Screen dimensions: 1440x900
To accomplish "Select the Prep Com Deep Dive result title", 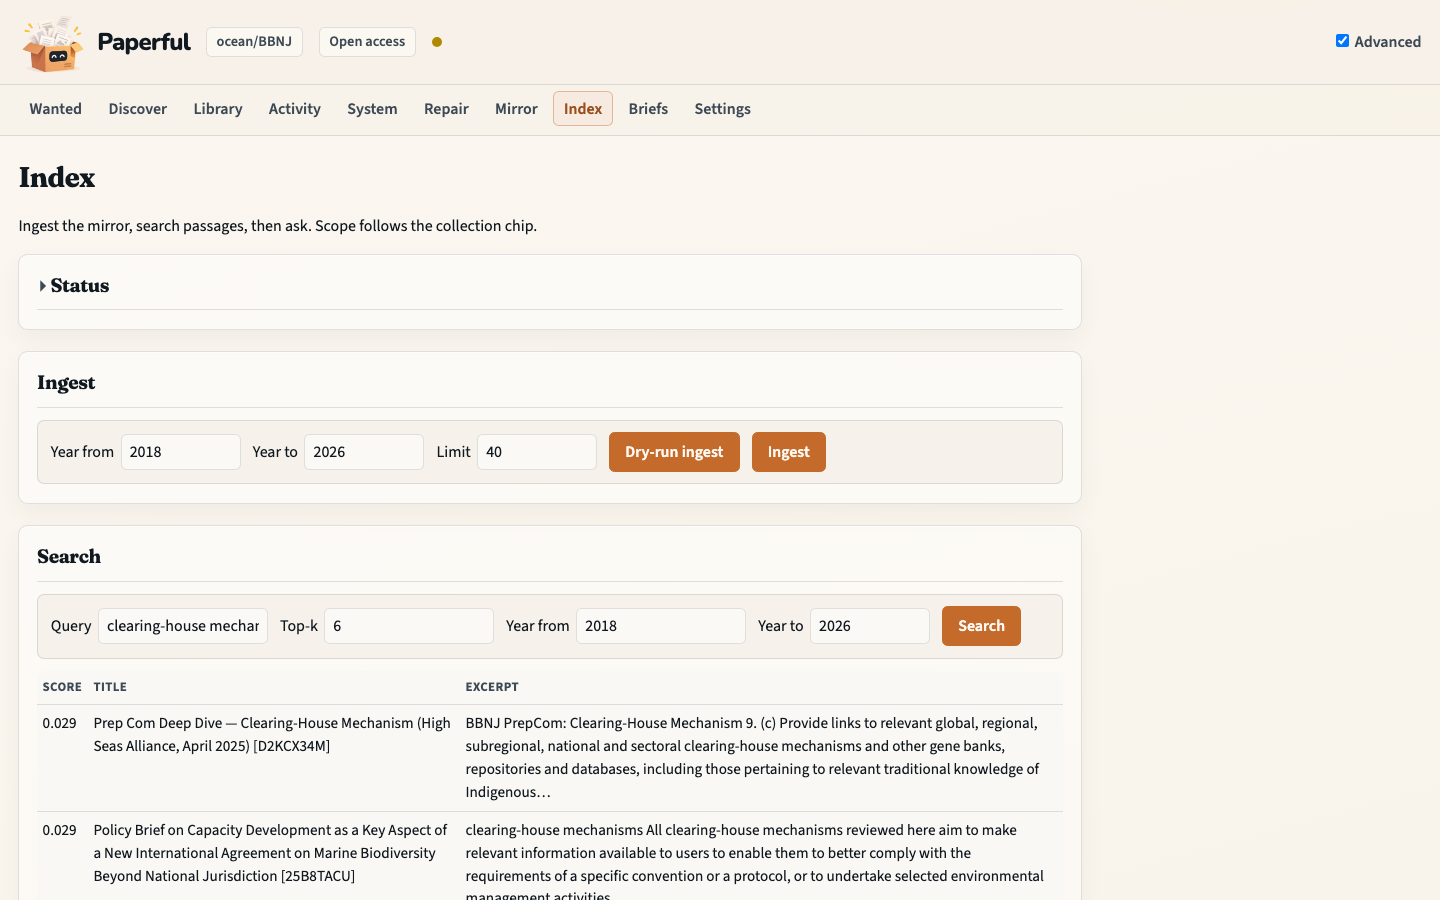I will pos(272,734).
